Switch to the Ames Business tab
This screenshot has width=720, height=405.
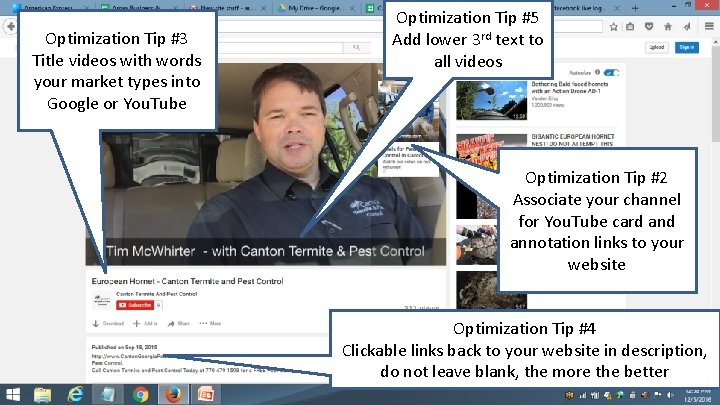[138, 8]
